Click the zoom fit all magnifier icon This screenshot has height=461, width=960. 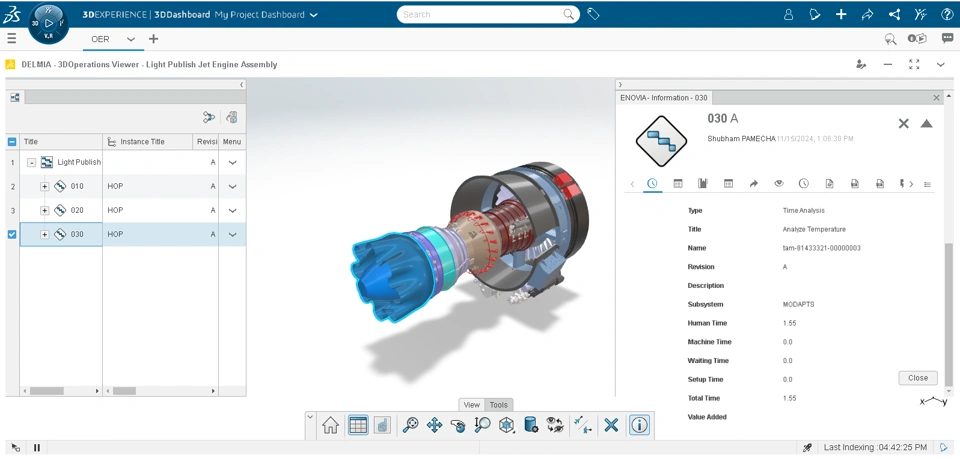(x=410, y=425)
